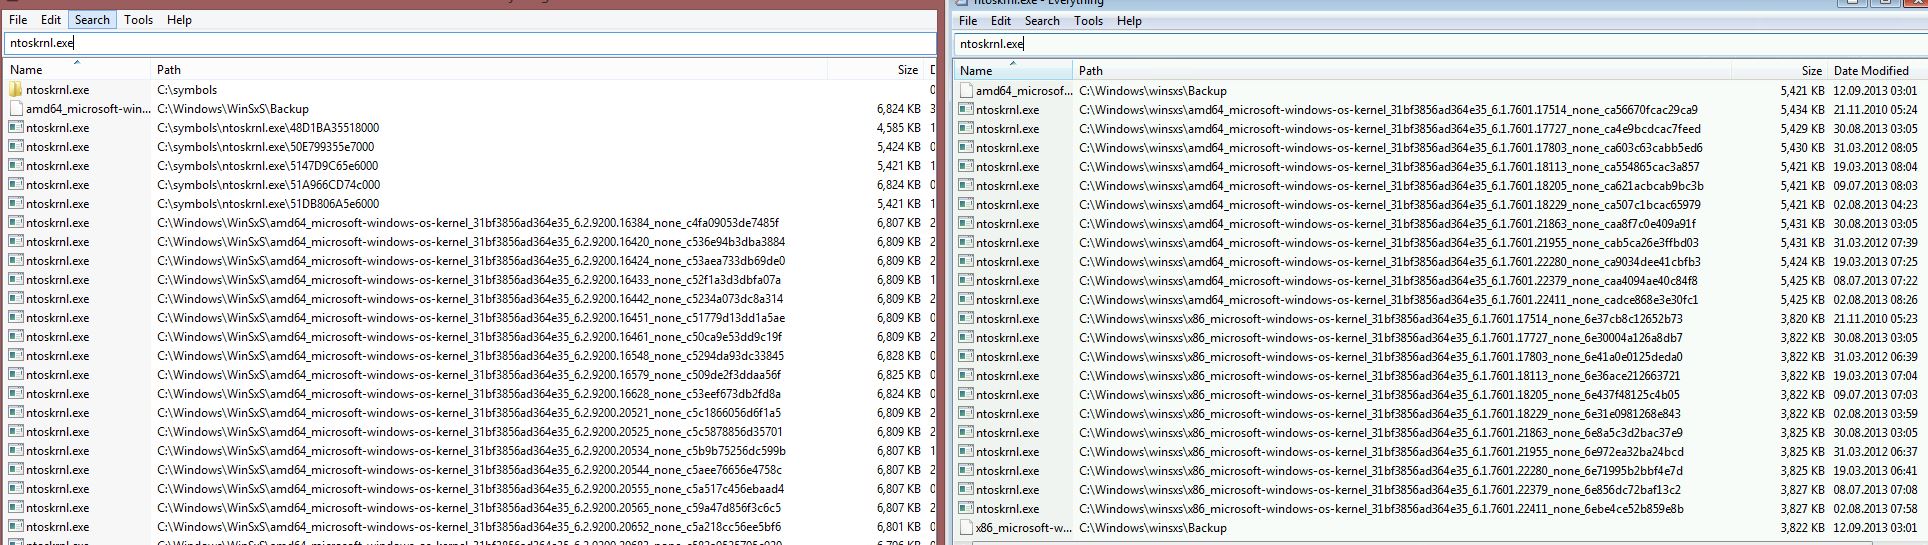Open the Edit menu in the right window
Viewport: 1928px width, 545px height.
1001,21
